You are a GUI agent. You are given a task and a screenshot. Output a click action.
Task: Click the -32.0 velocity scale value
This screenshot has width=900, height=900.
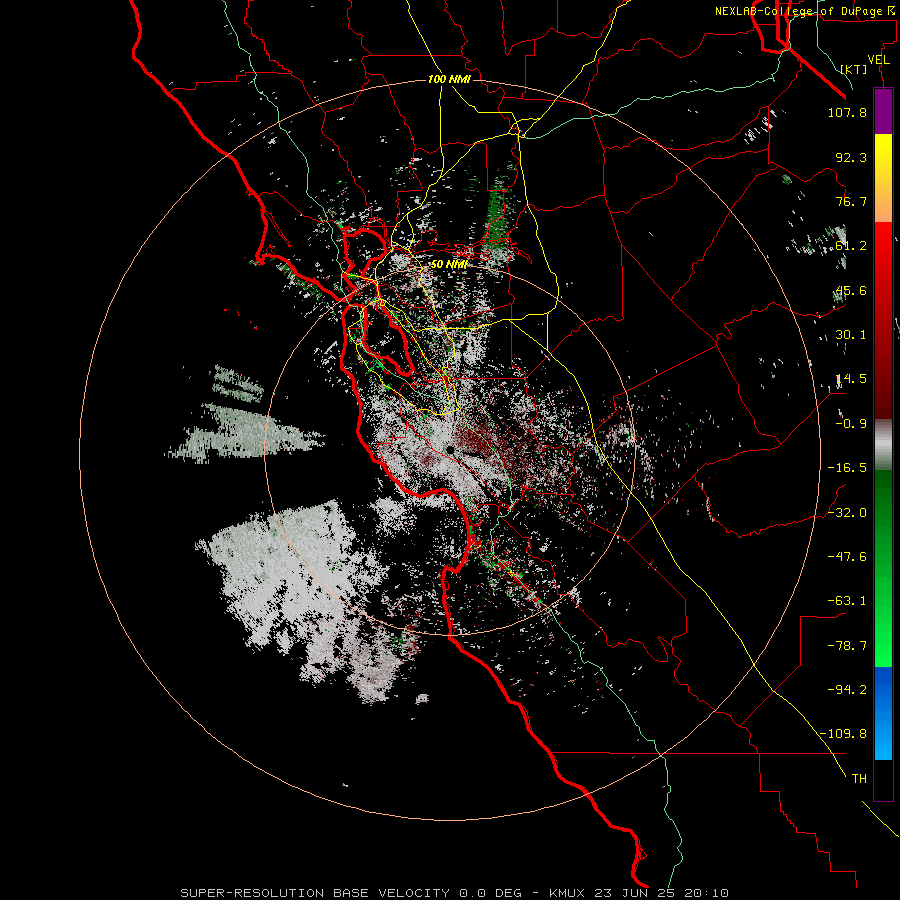[x=847, y=513]
